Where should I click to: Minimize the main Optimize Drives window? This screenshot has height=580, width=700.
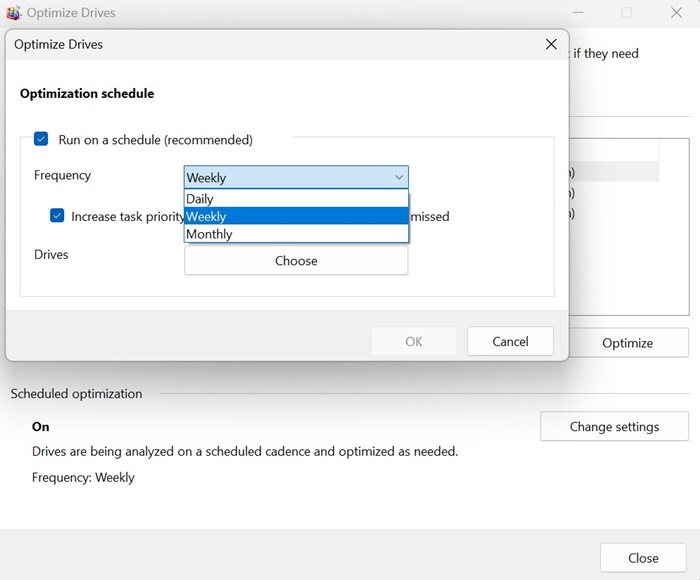tap(579, 13)
